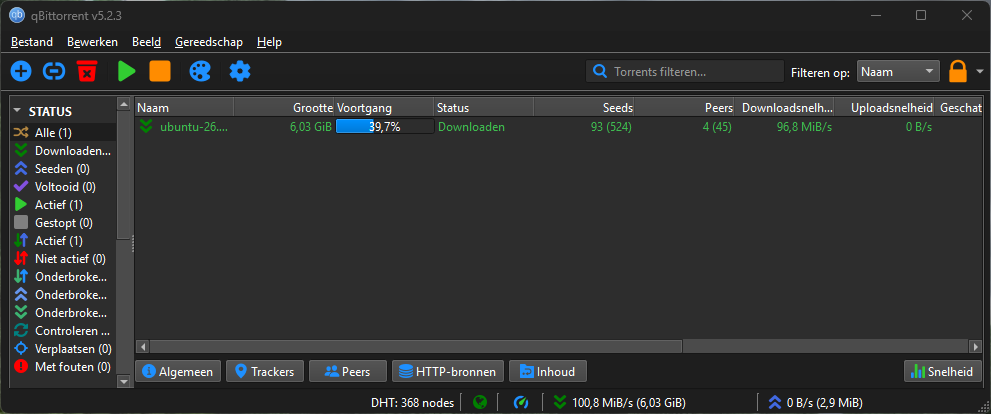Open the Bestand menu
Screen dimensions: 991x414
(x=32, y=42)
